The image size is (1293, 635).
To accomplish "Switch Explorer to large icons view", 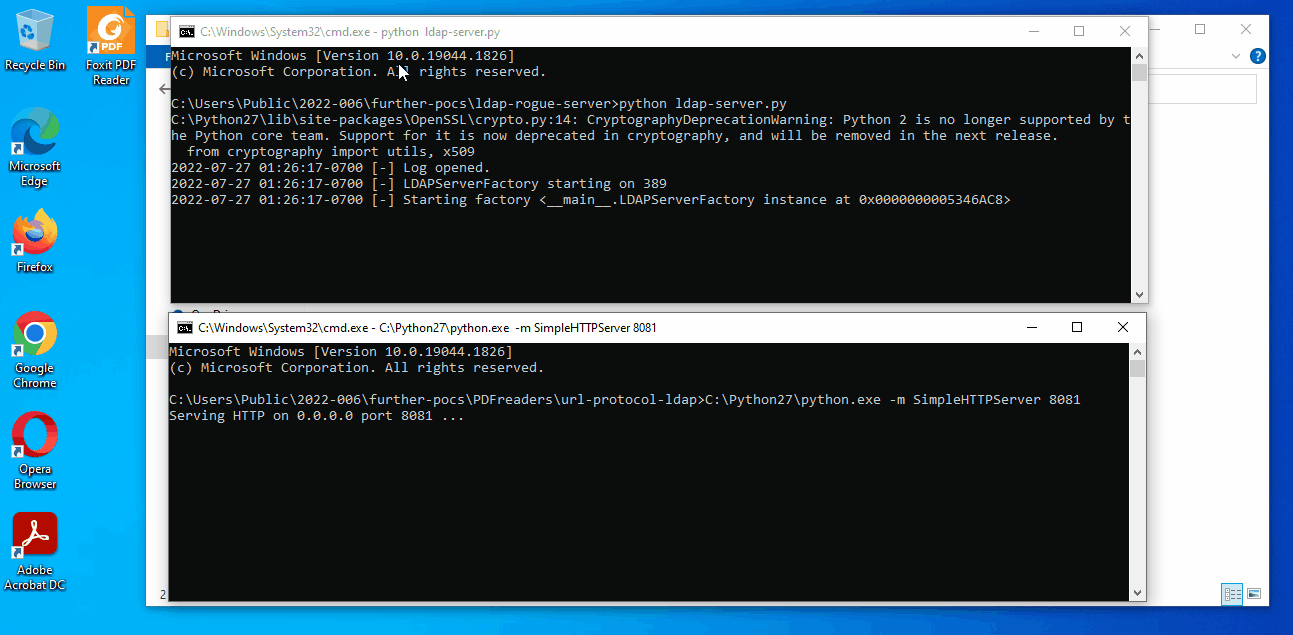I will [x=1253, y=594].
